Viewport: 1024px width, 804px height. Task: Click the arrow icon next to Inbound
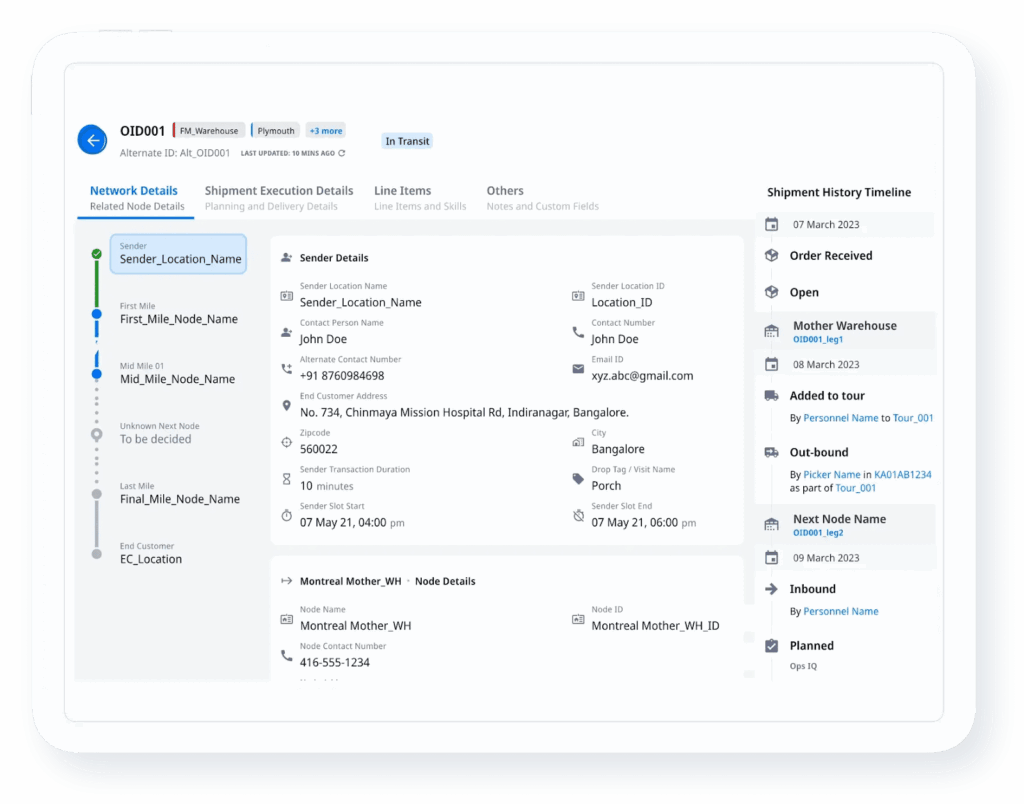pyautogui.click(x=771, y=589)
